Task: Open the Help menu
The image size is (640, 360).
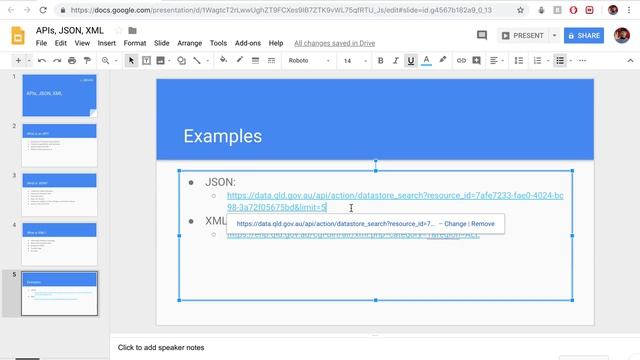Action: tap(276, 43)
